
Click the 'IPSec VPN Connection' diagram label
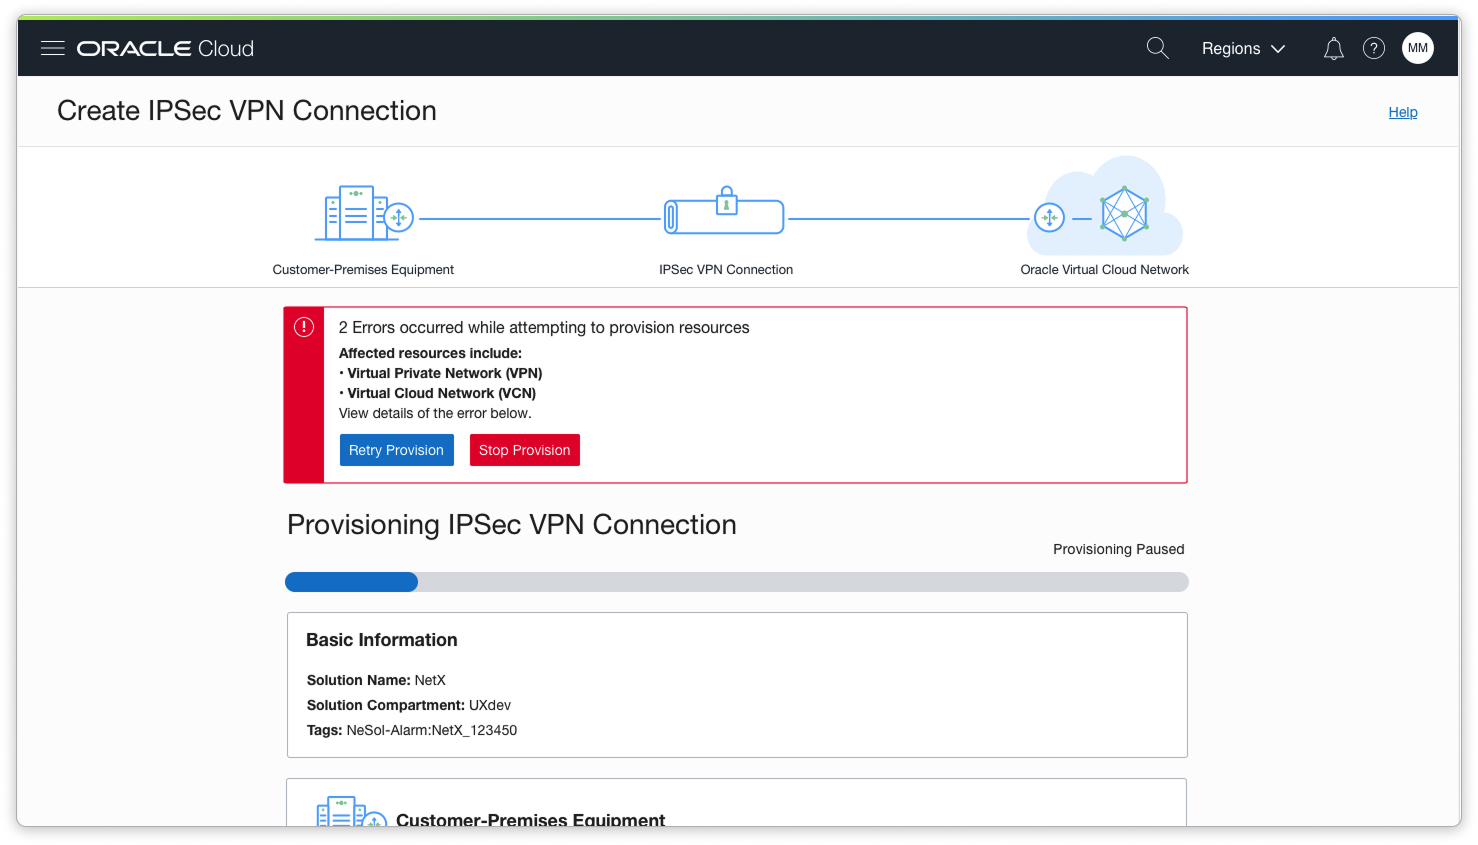click(726, 270)
